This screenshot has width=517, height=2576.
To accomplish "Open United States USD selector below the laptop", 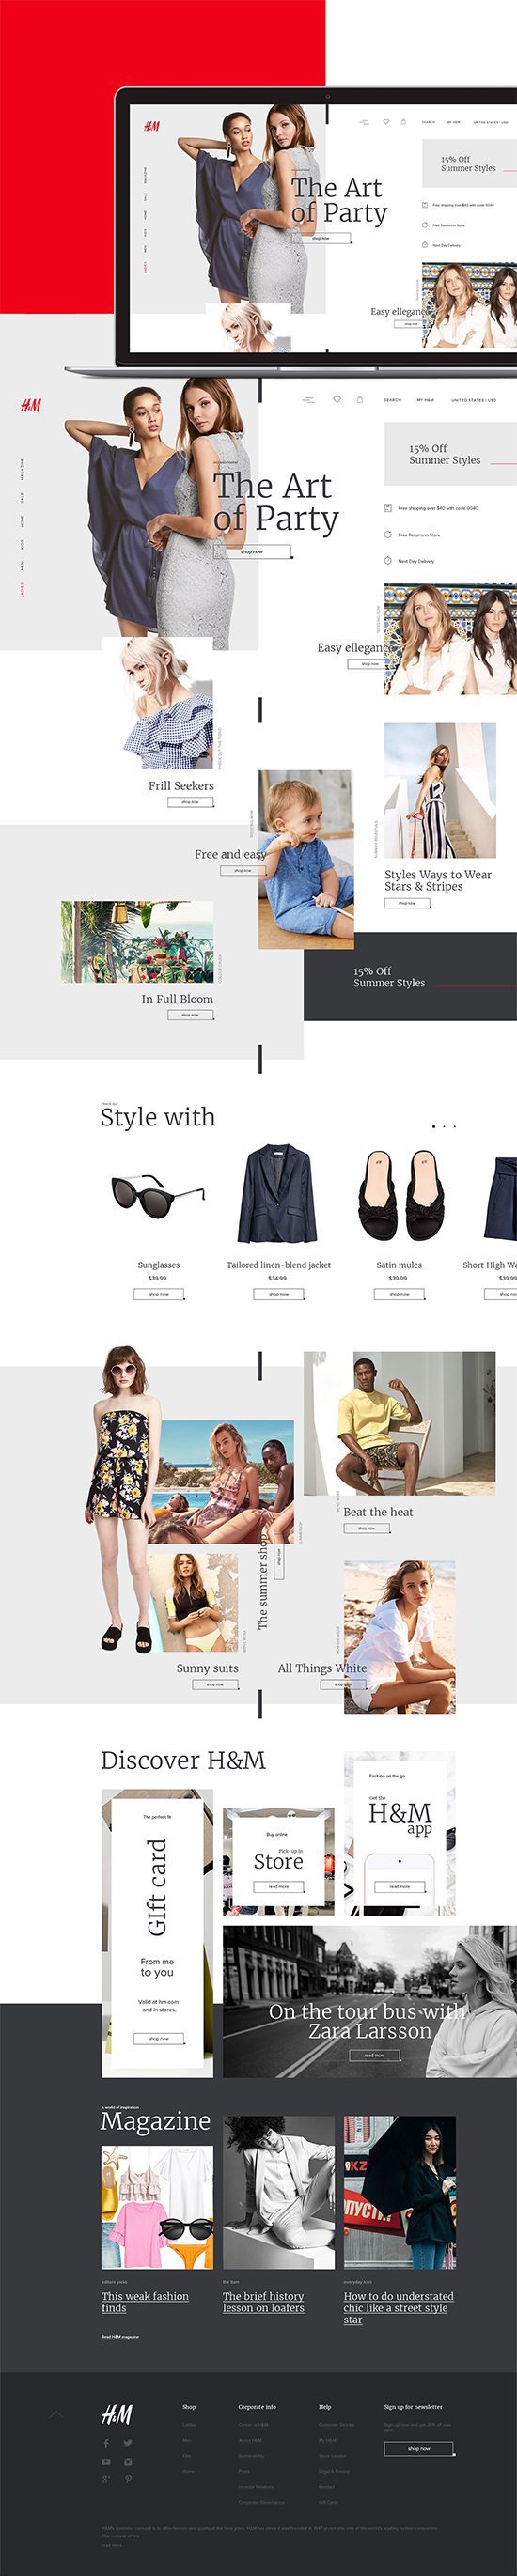I will point(474,400).
